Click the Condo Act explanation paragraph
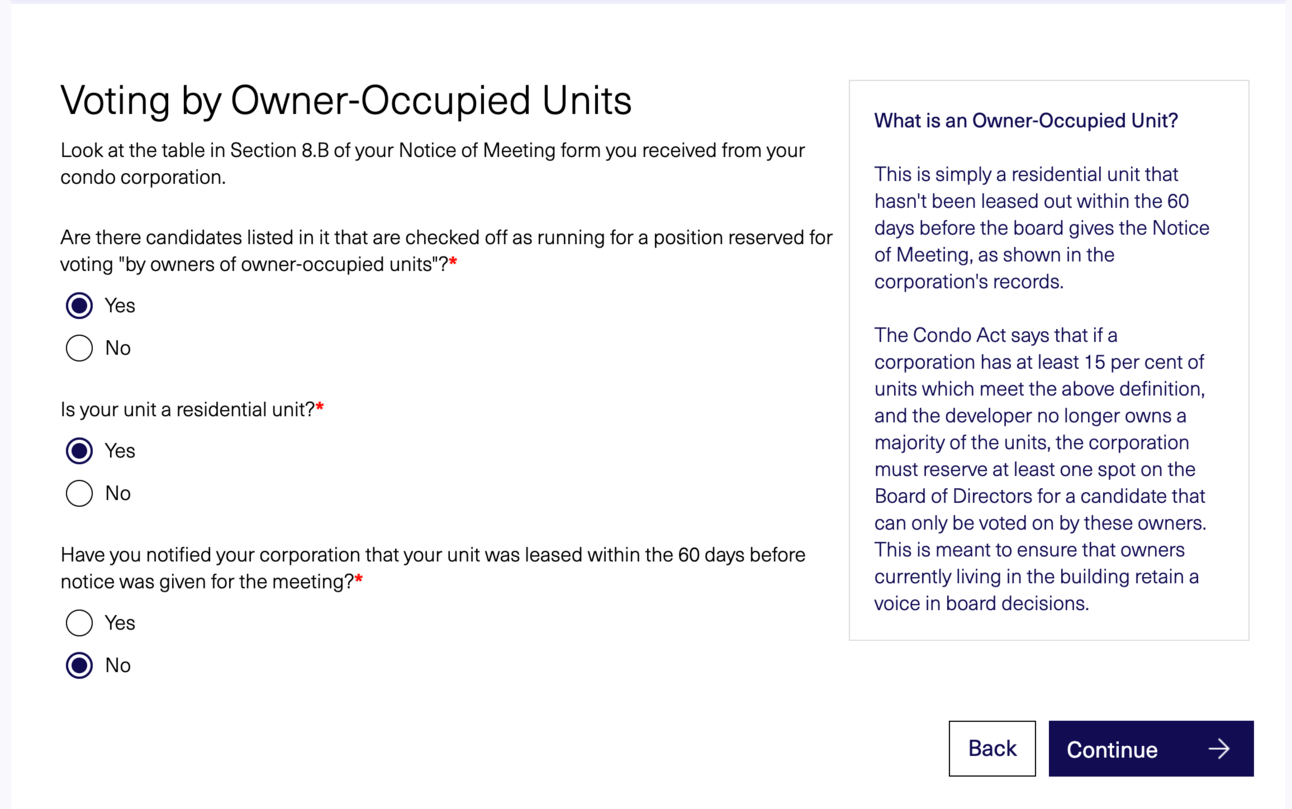The width and height of the screenshot is (1292, 809). coord(1041,469)
